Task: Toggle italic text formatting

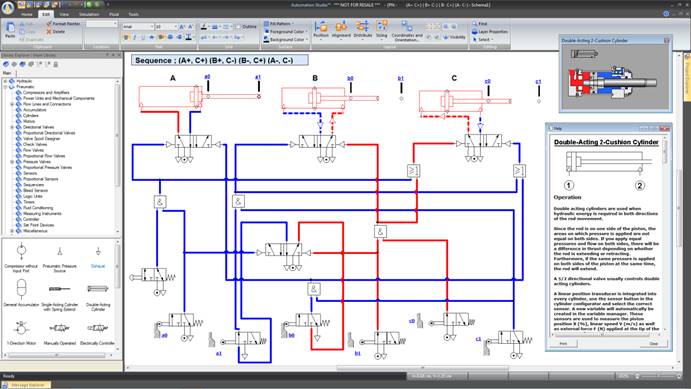Action: (x=135, y=37)
